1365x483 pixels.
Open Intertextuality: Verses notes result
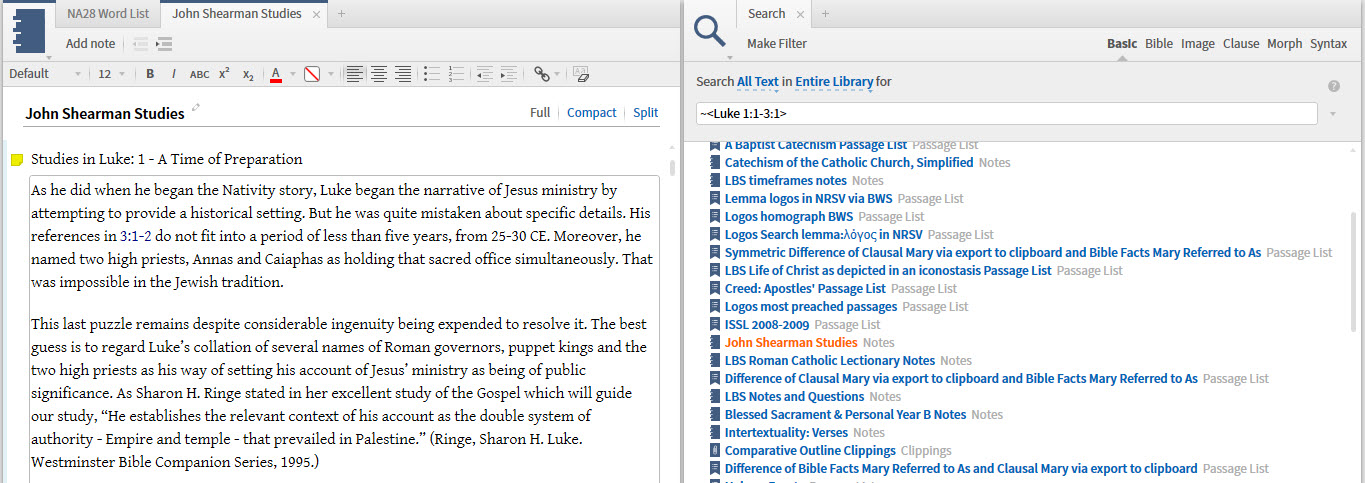[786, 433]
